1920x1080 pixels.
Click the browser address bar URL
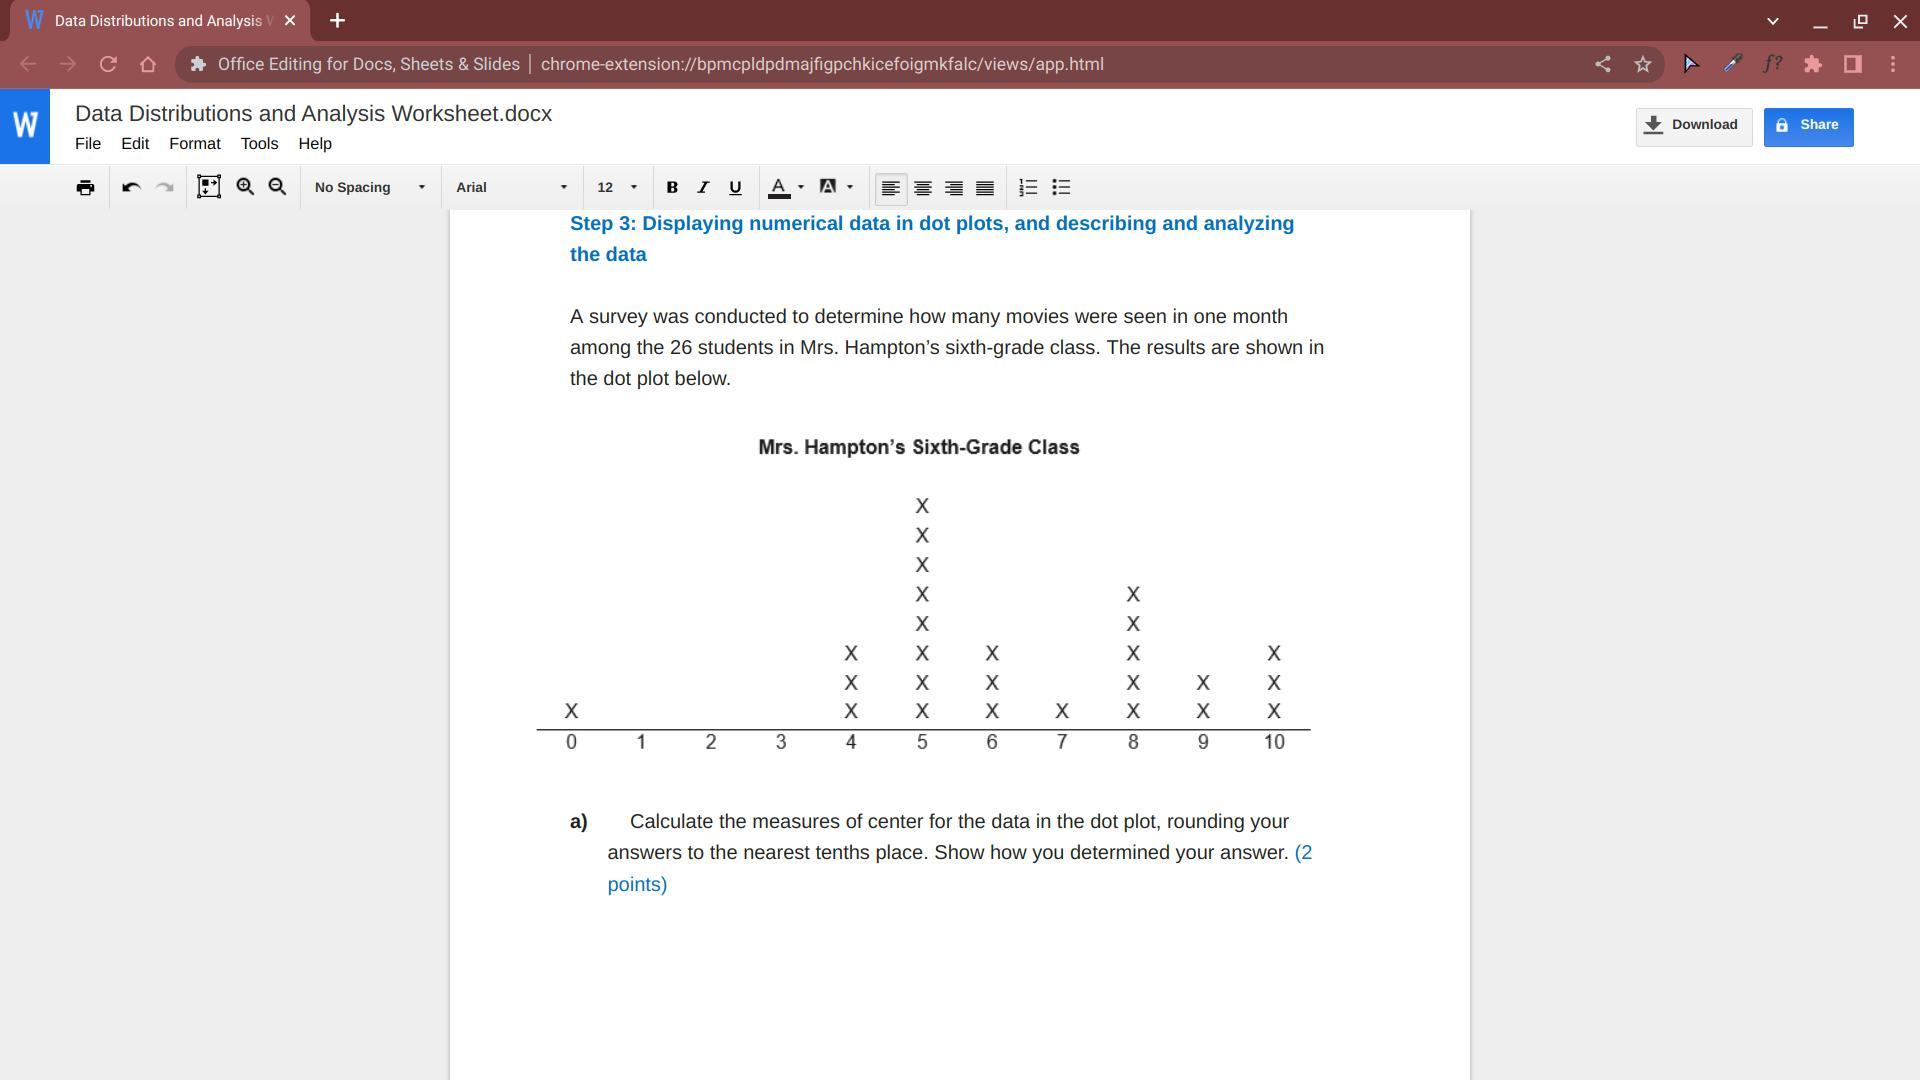820,64
